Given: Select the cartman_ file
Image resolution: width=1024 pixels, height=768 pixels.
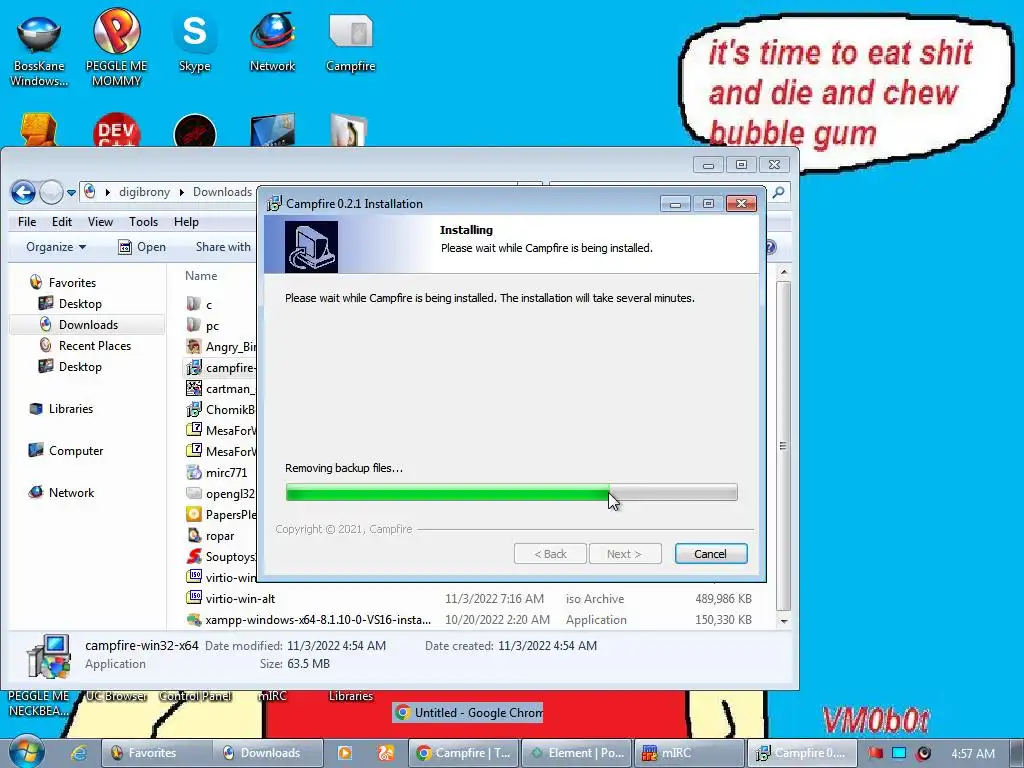Looking at the screenshot, I should (x=221, y=389).
